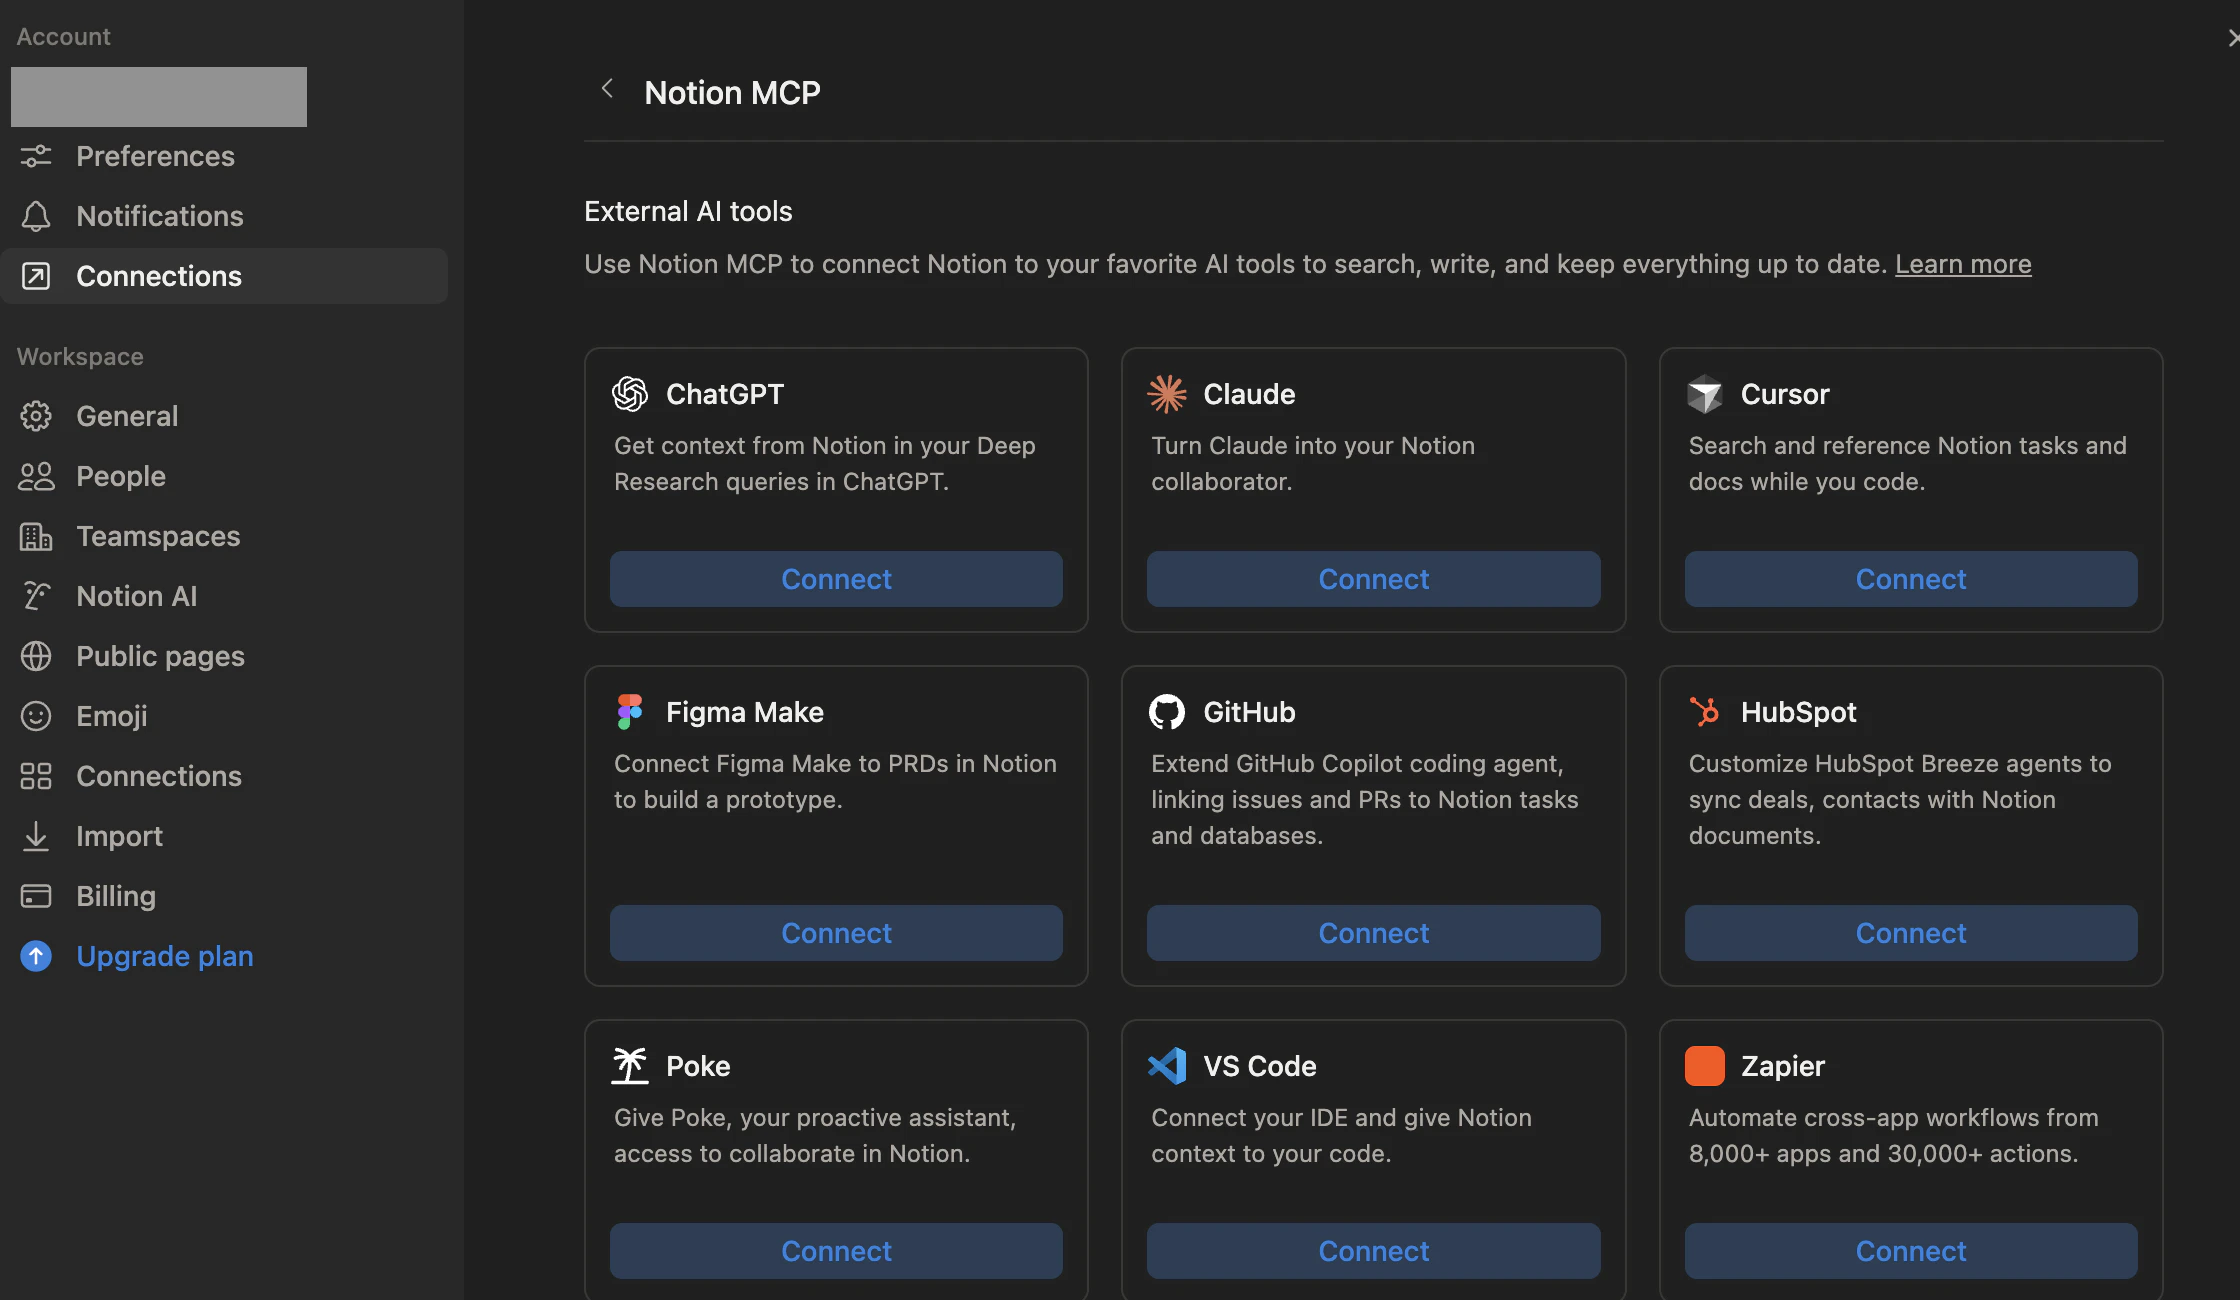Connect Figma Make to Notion

pyautogui.click(x=836, y=933)
